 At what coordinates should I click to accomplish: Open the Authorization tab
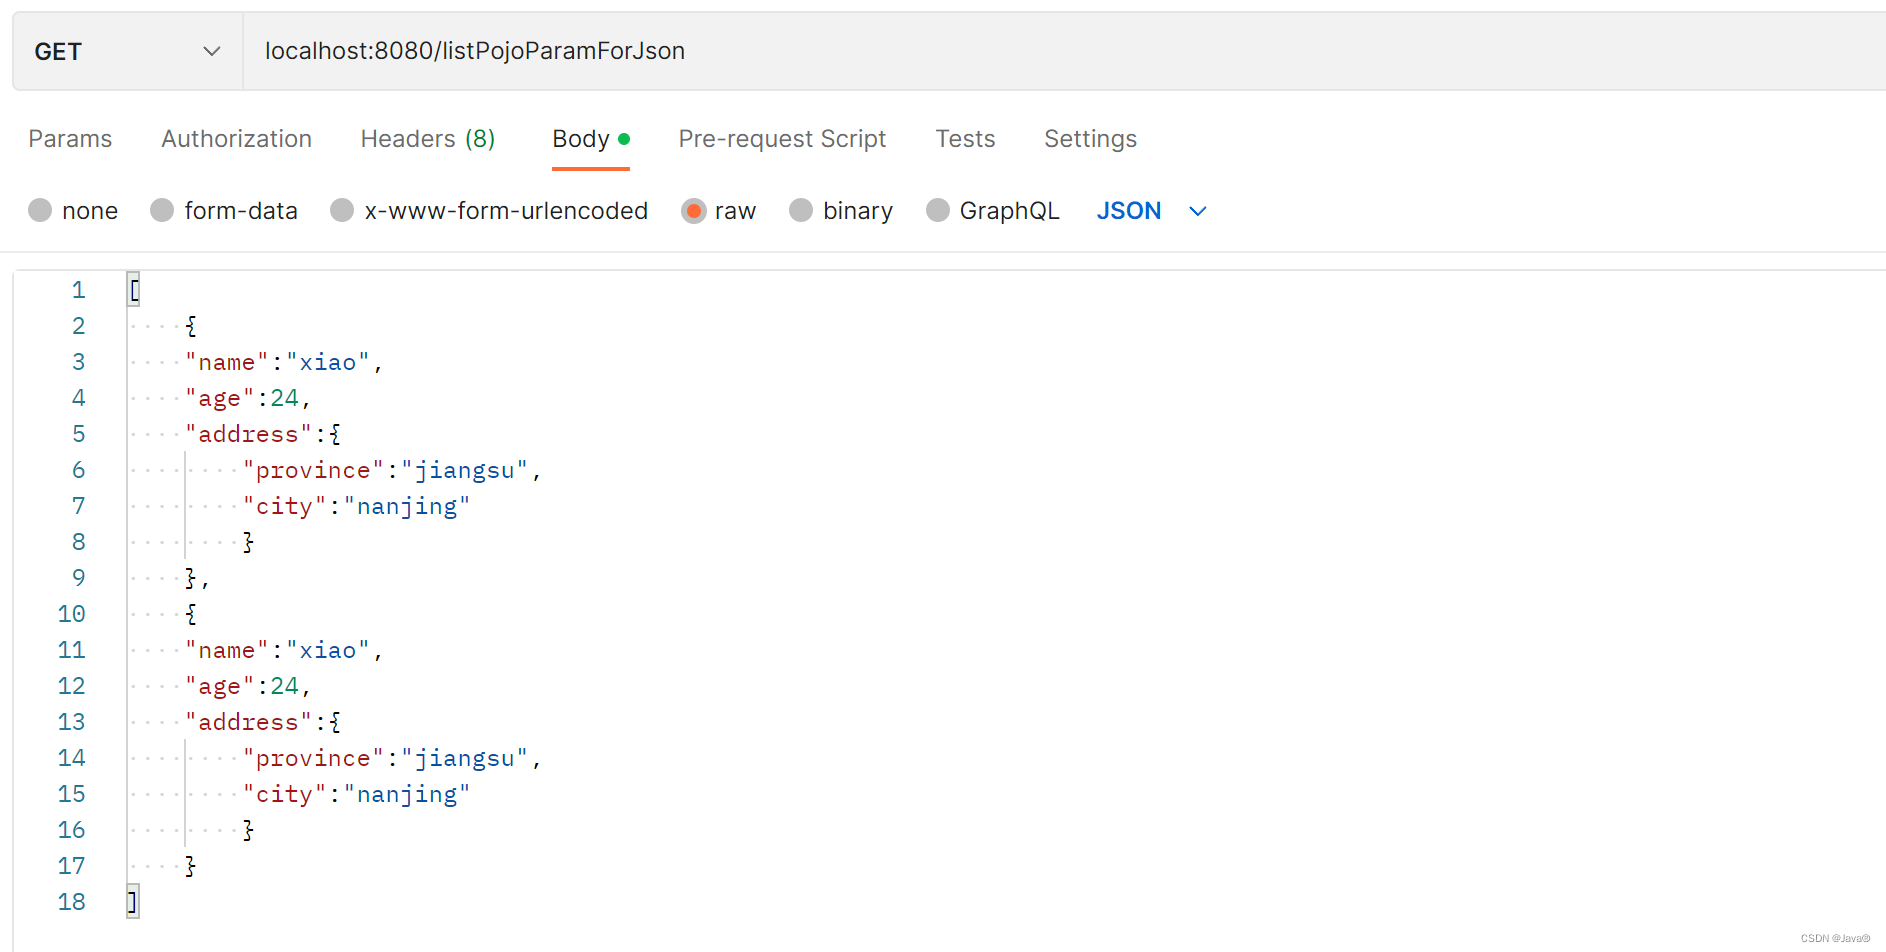(x=237, y=139)
